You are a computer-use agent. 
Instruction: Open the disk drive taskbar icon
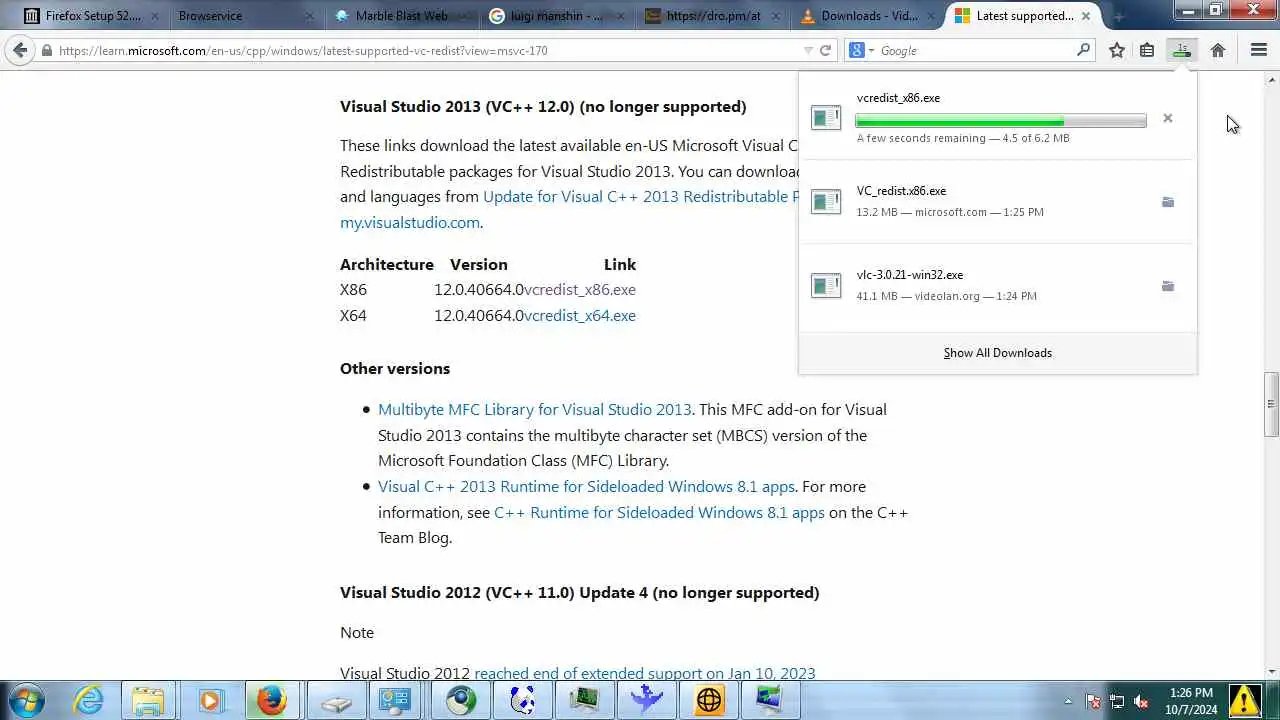pos(336,700)
